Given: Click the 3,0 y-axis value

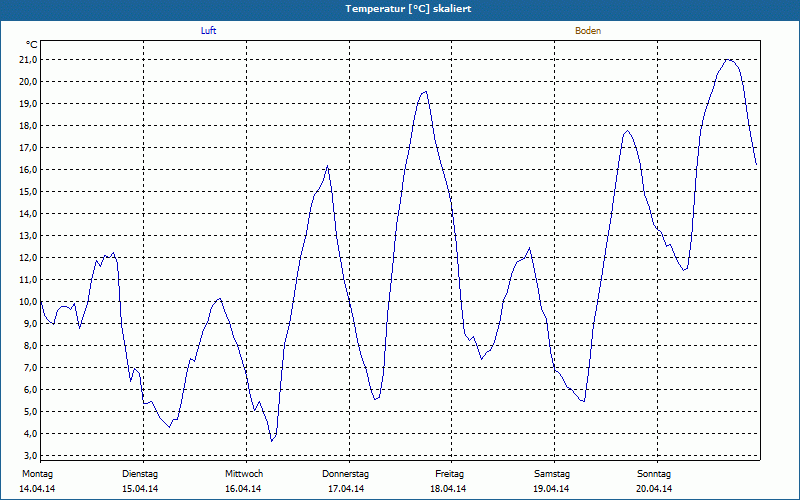Looking at the screenshot, I should 31,455.
